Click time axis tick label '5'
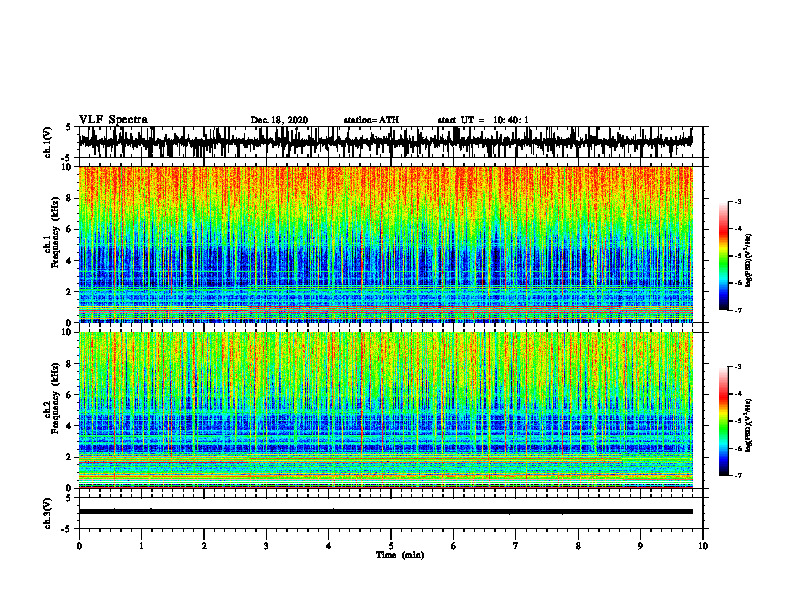Screen dimensions: 792x612 coord(391,546)
